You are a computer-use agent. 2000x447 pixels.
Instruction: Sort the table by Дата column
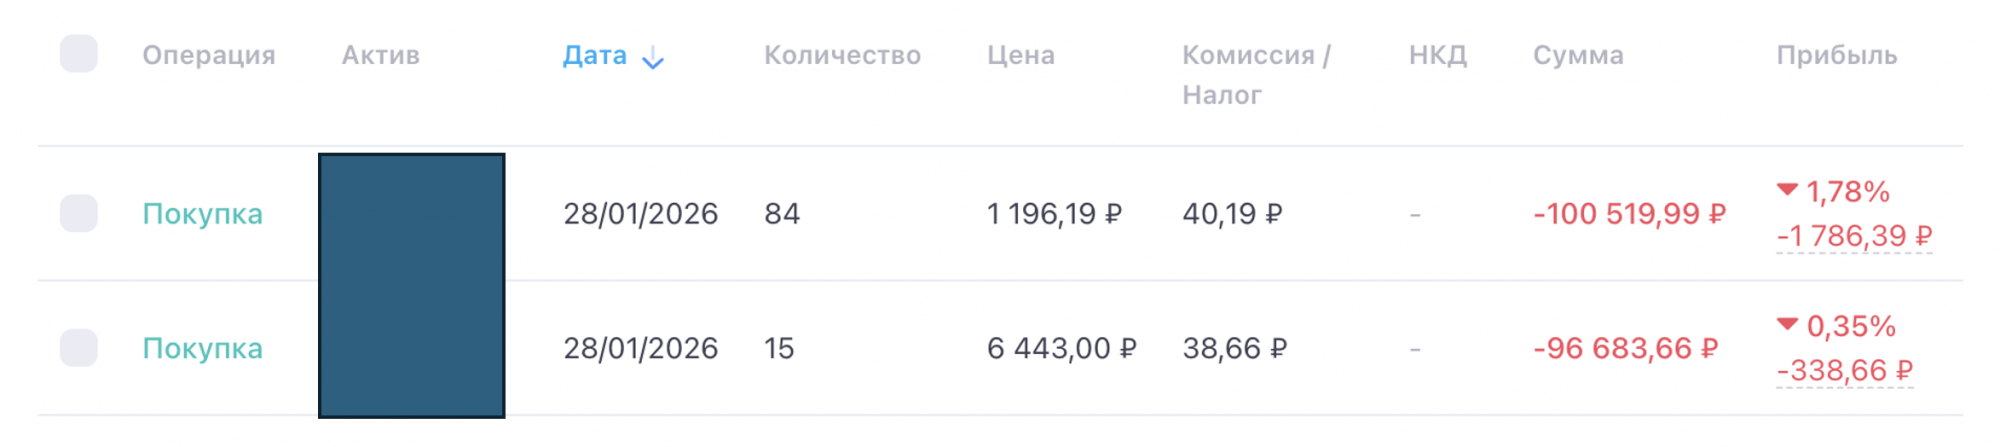(595, 55)
